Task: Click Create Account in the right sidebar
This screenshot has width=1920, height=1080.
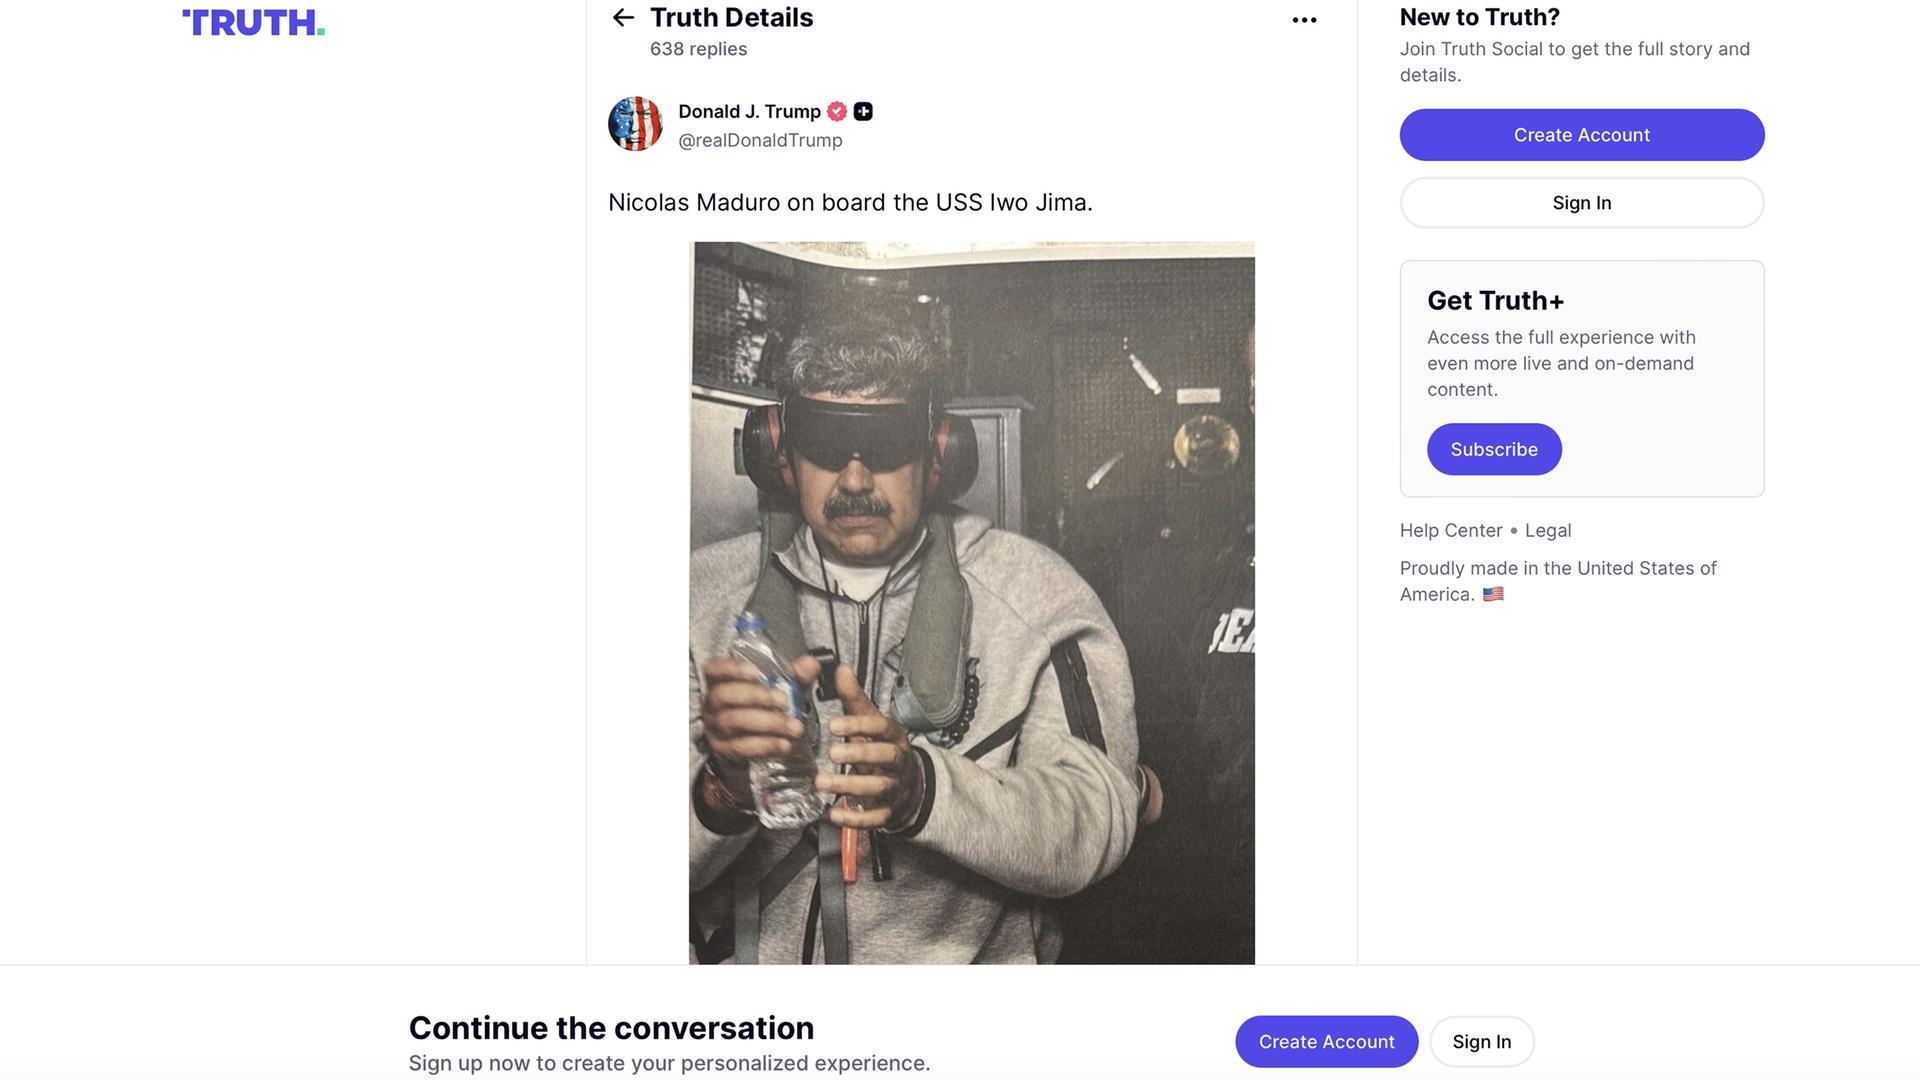Action: (x=1581, y=135)
